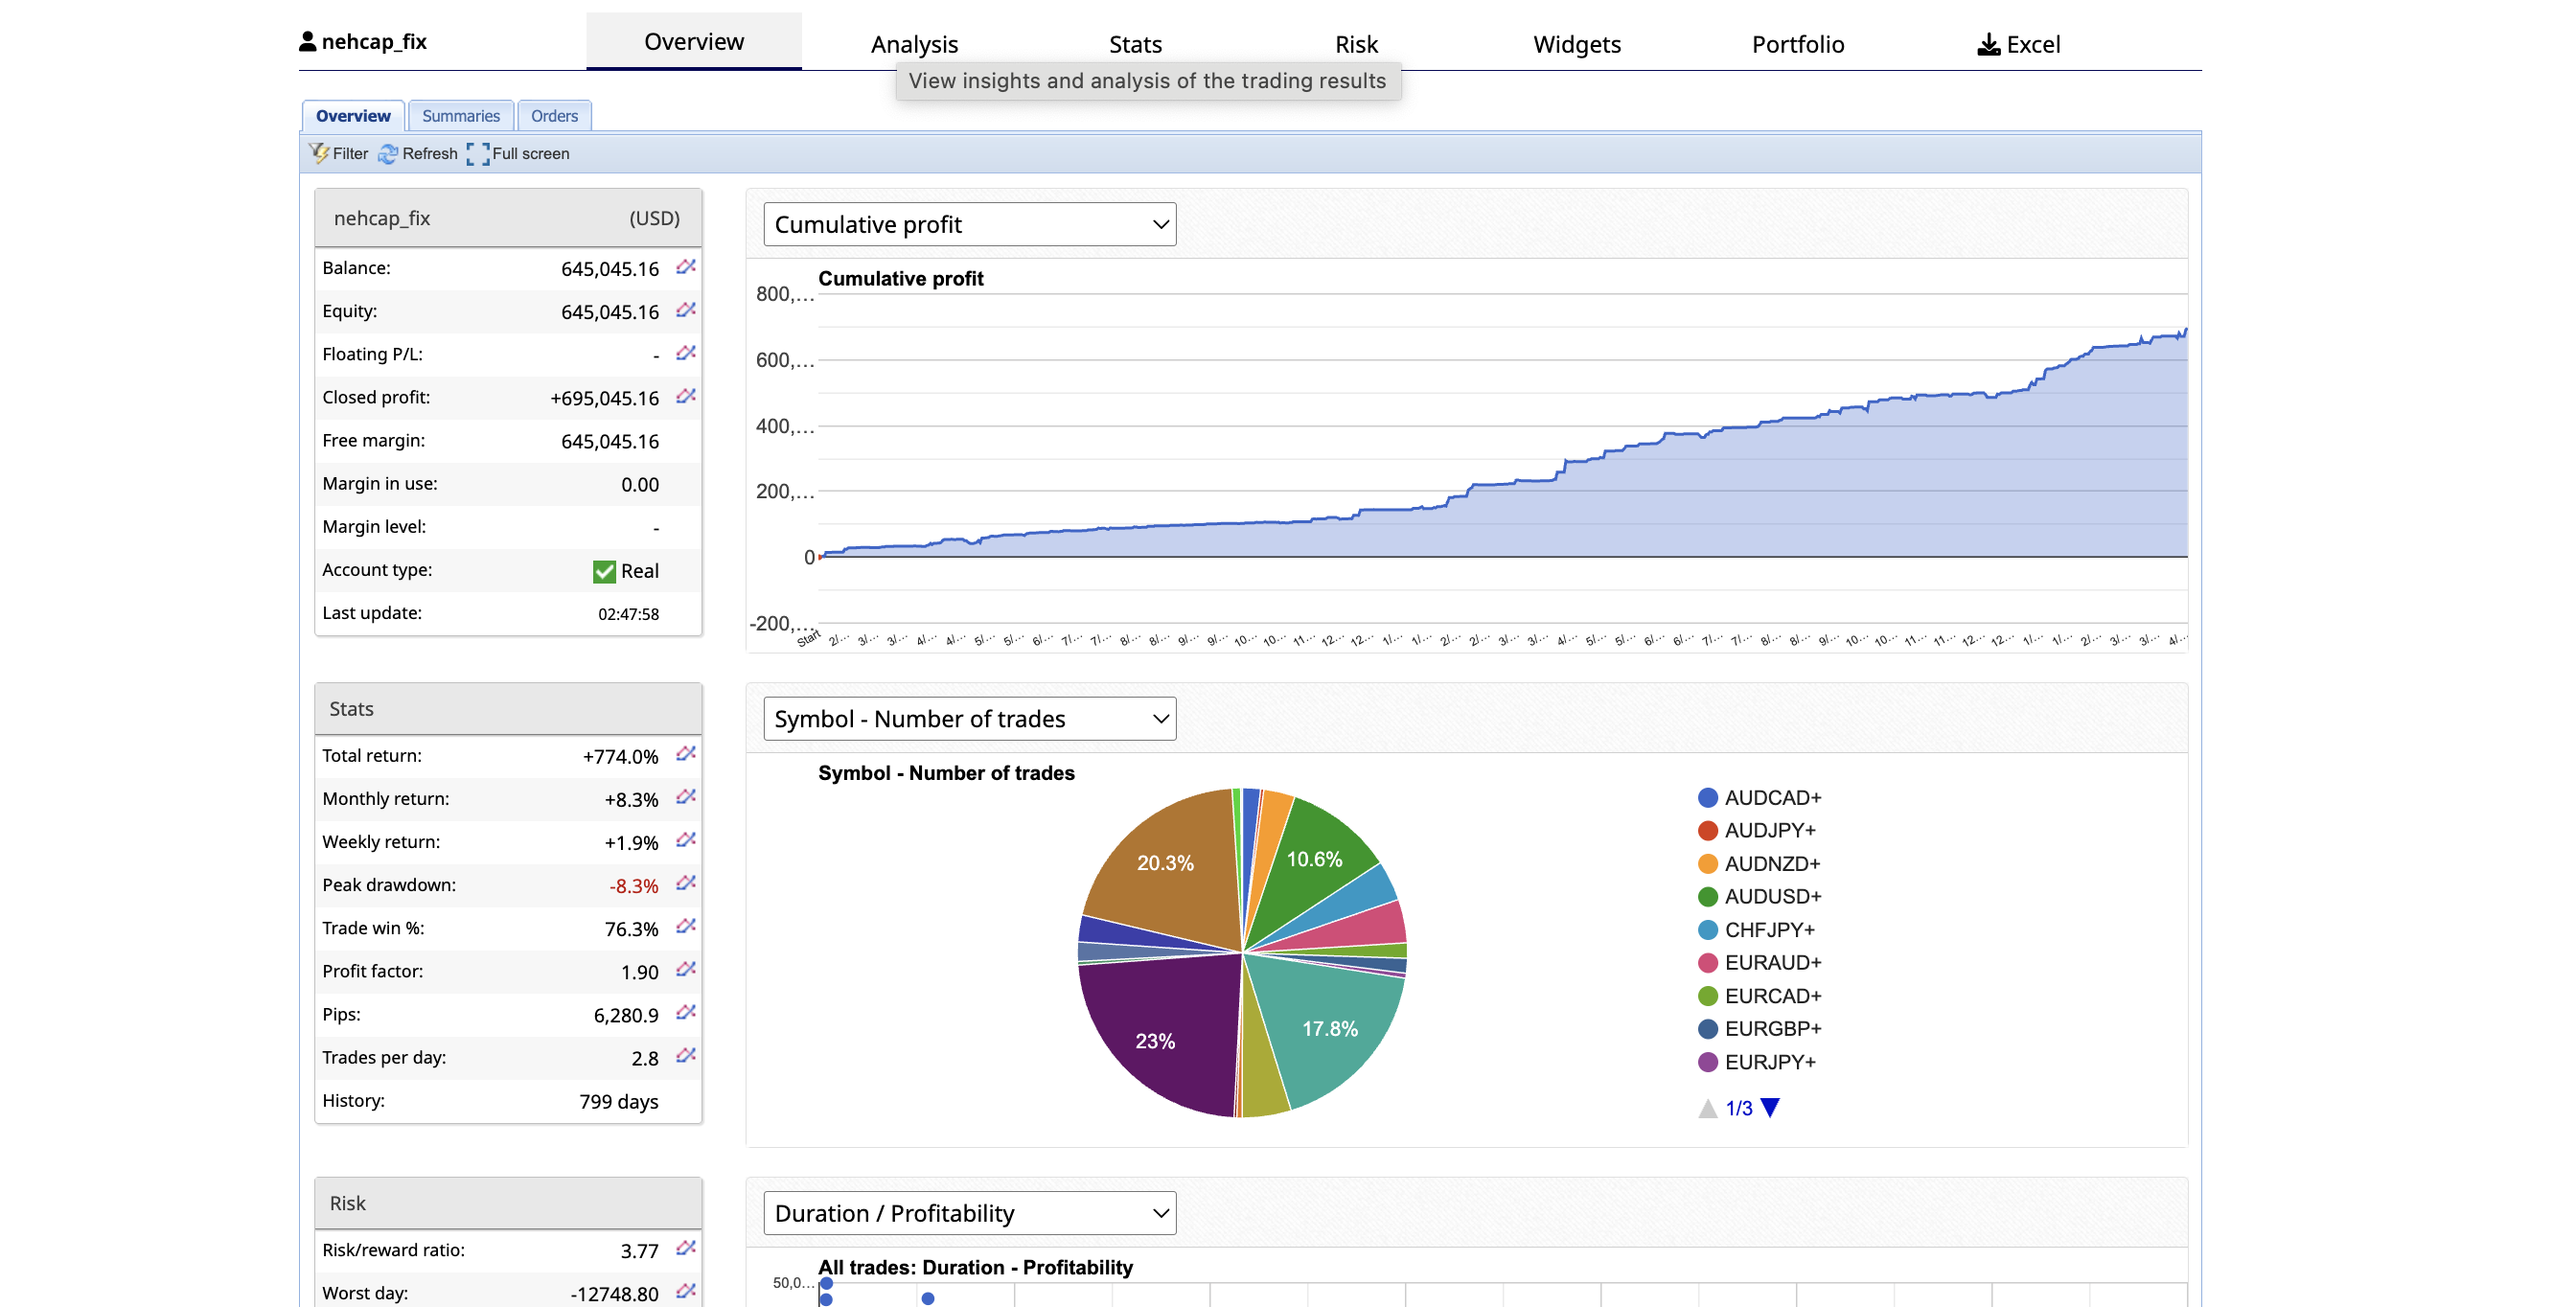Go to the Portfolio page

click(1797, 44)
